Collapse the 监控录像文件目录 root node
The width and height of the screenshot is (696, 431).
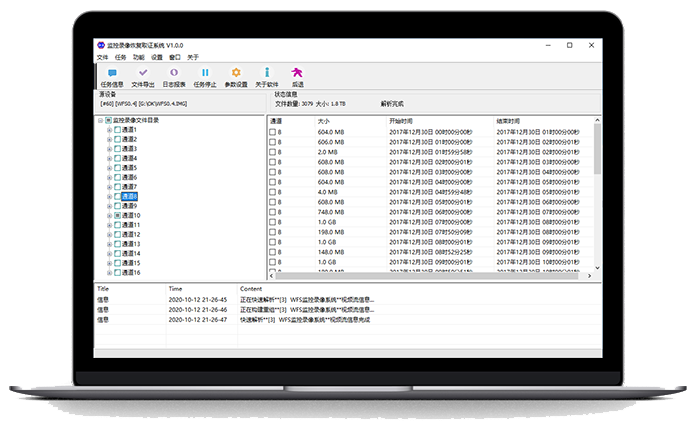101,120
